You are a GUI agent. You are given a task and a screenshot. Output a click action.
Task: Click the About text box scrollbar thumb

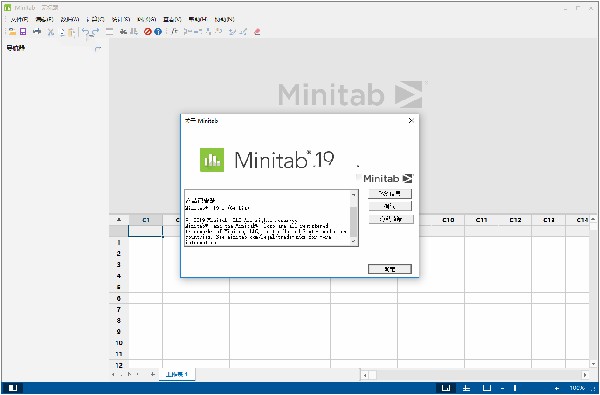354,222
